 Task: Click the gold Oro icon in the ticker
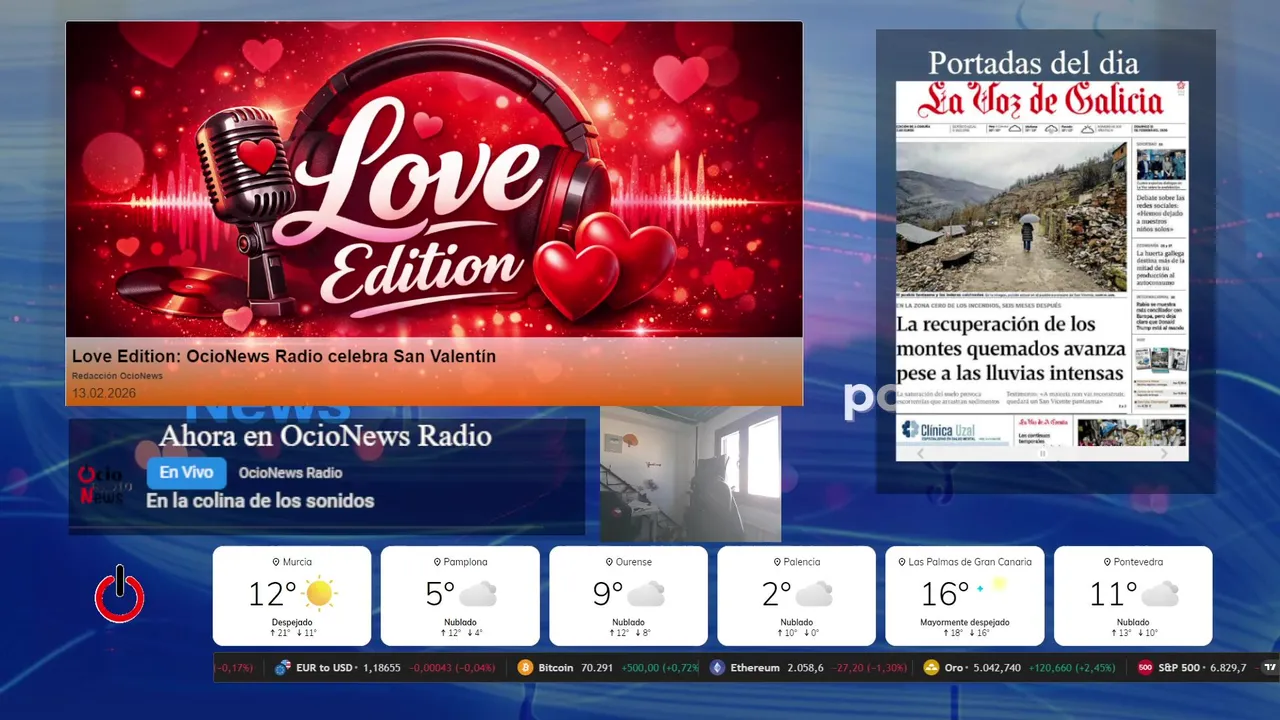point(931,667)
